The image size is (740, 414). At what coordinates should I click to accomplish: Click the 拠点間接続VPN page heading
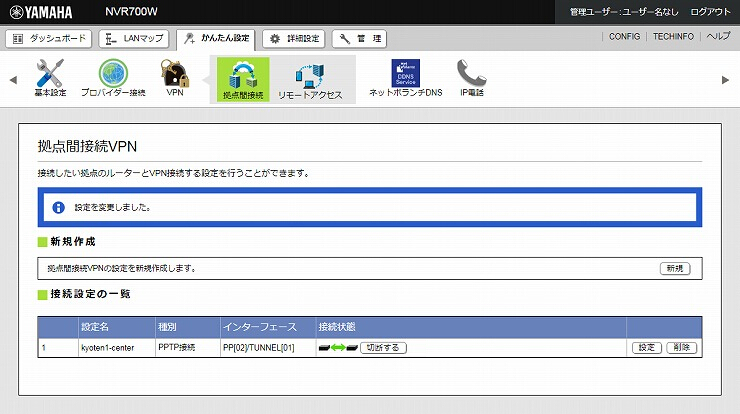click(87, 146)
